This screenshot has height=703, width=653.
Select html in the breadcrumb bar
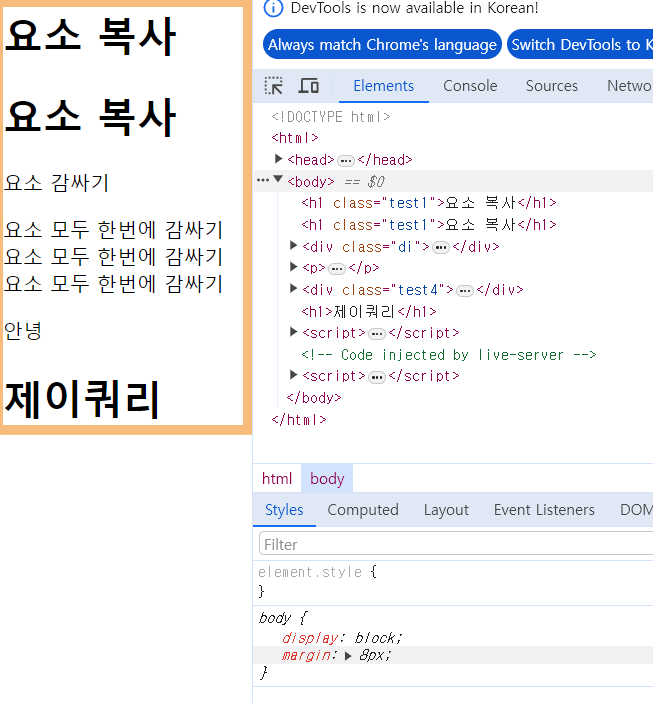277,478
